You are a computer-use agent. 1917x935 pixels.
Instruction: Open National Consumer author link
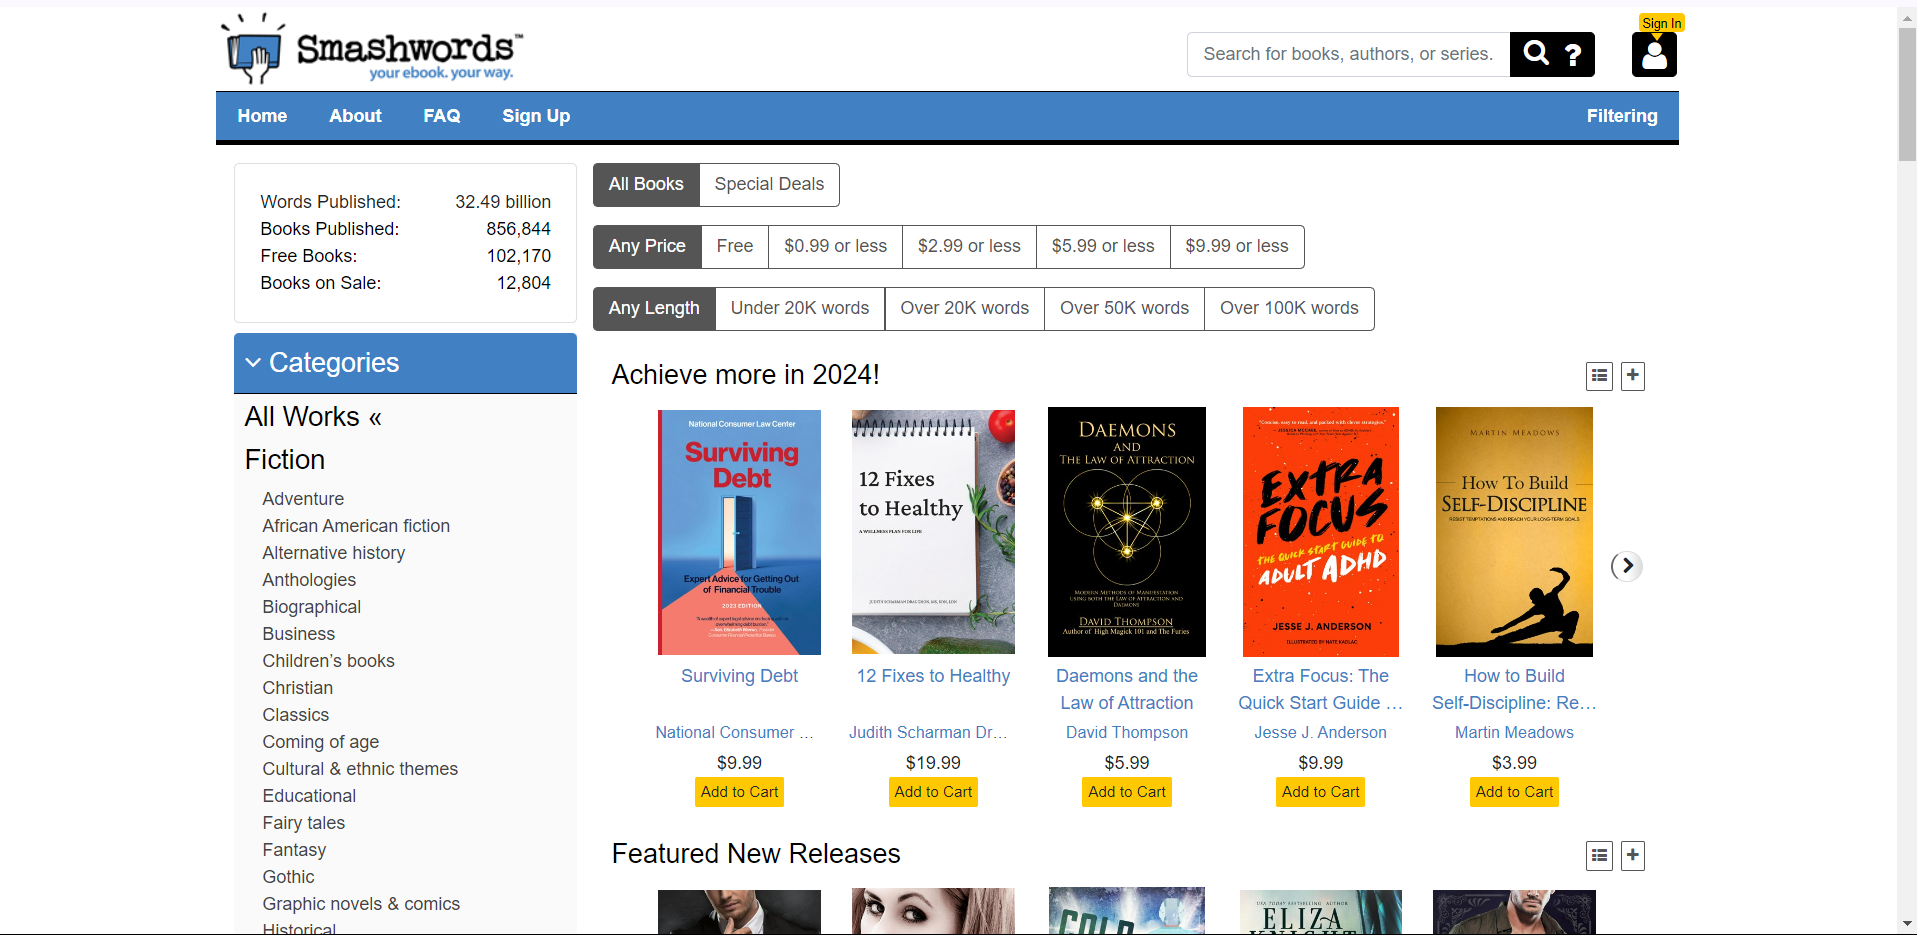[x=735, y=733]
